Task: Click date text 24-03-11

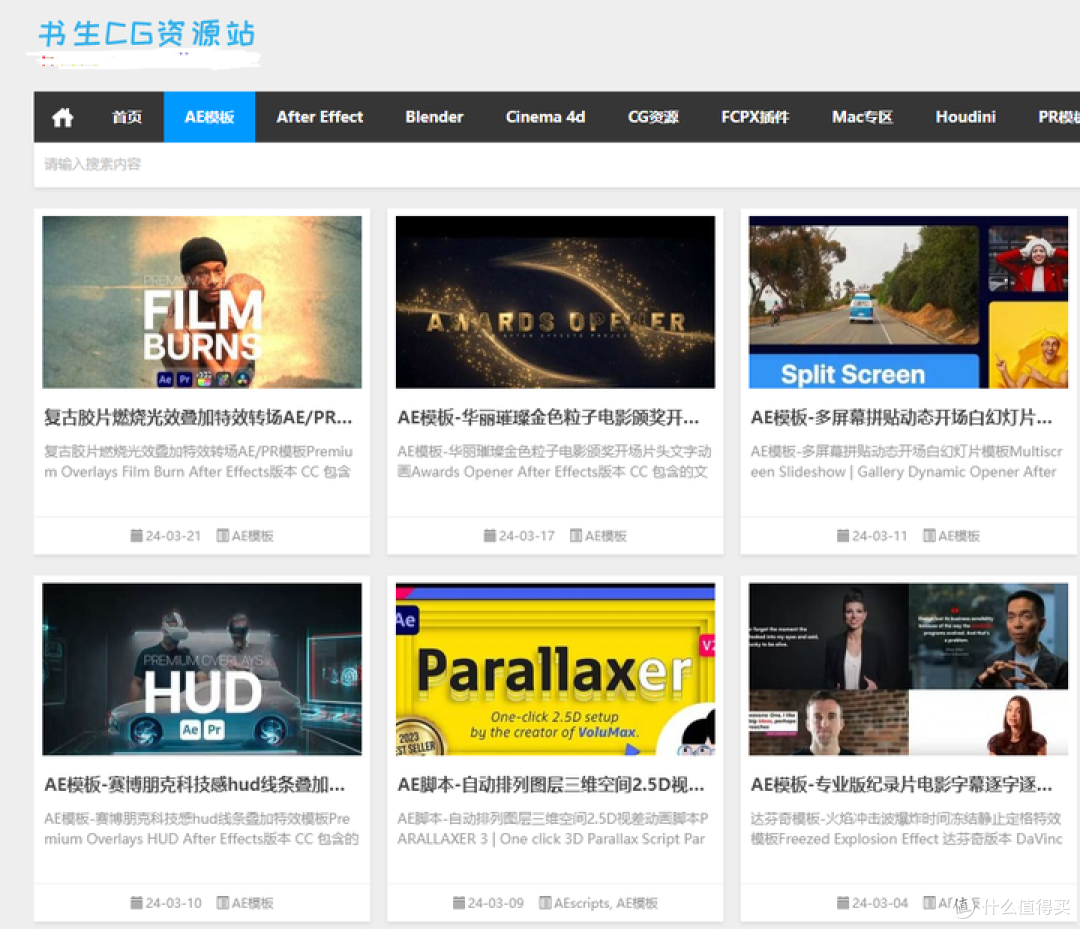Action: click(x=880, y=536)
